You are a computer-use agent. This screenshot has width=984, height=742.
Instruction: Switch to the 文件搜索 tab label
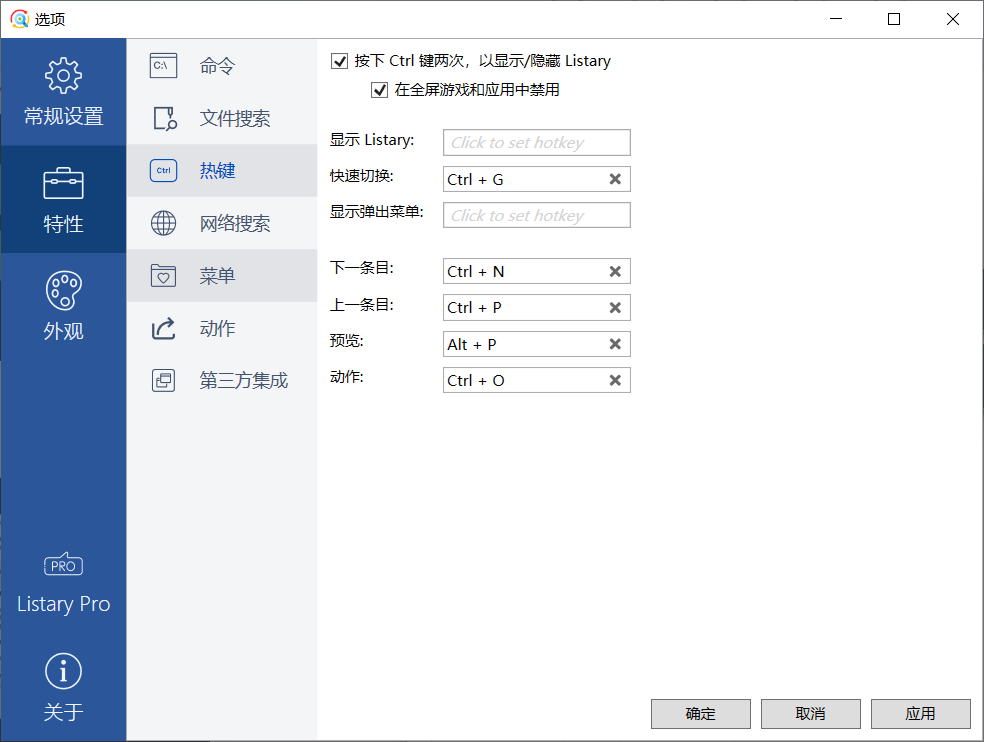(235, 118)
